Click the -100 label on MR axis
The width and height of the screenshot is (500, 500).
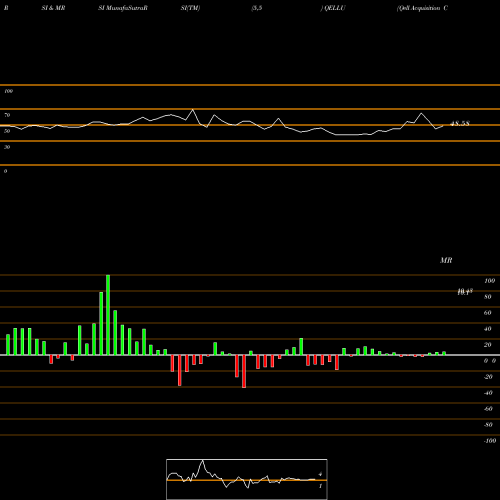coord(490,441)
